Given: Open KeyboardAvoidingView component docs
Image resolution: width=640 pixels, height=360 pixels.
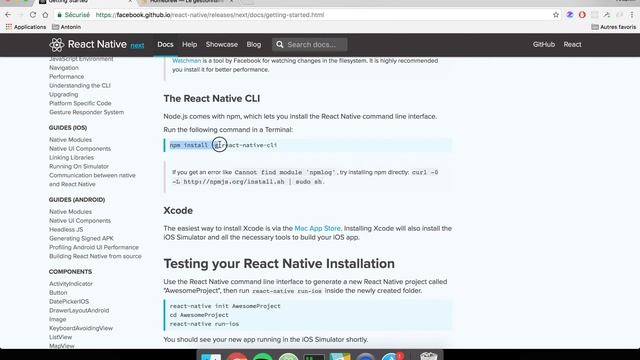Looking at the screenshot, I should 81,329.
